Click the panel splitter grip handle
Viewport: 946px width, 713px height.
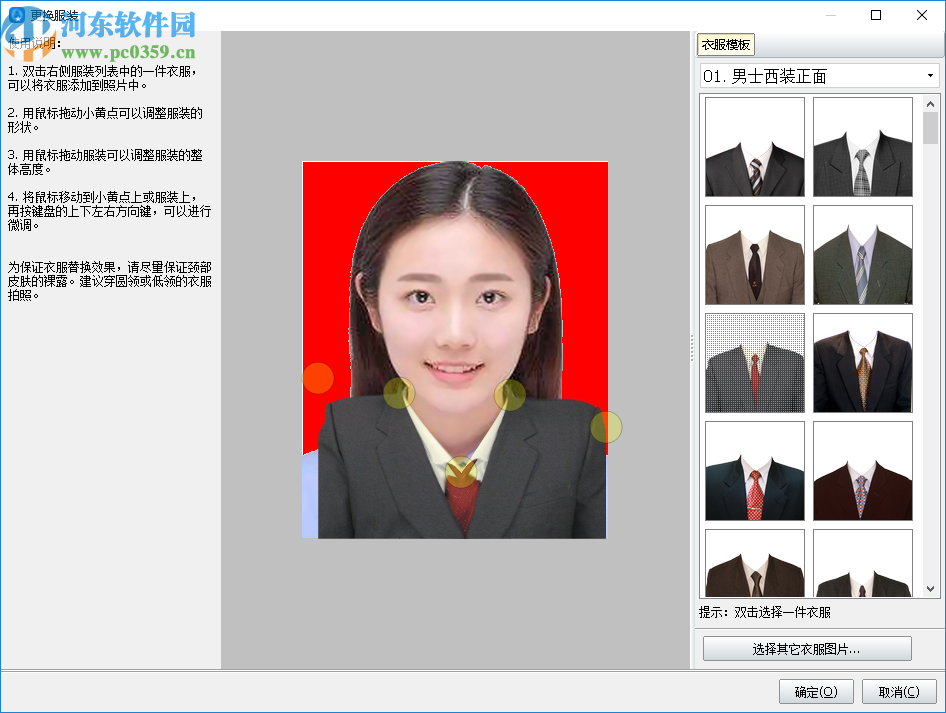click(x=692, y=349)
